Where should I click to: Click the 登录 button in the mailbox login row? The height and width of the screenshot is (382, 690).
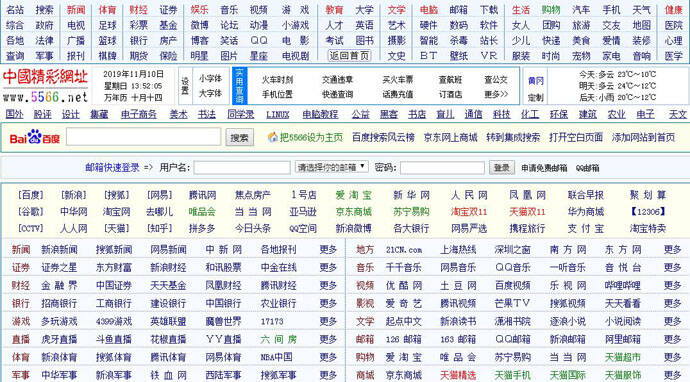point(502,167)
